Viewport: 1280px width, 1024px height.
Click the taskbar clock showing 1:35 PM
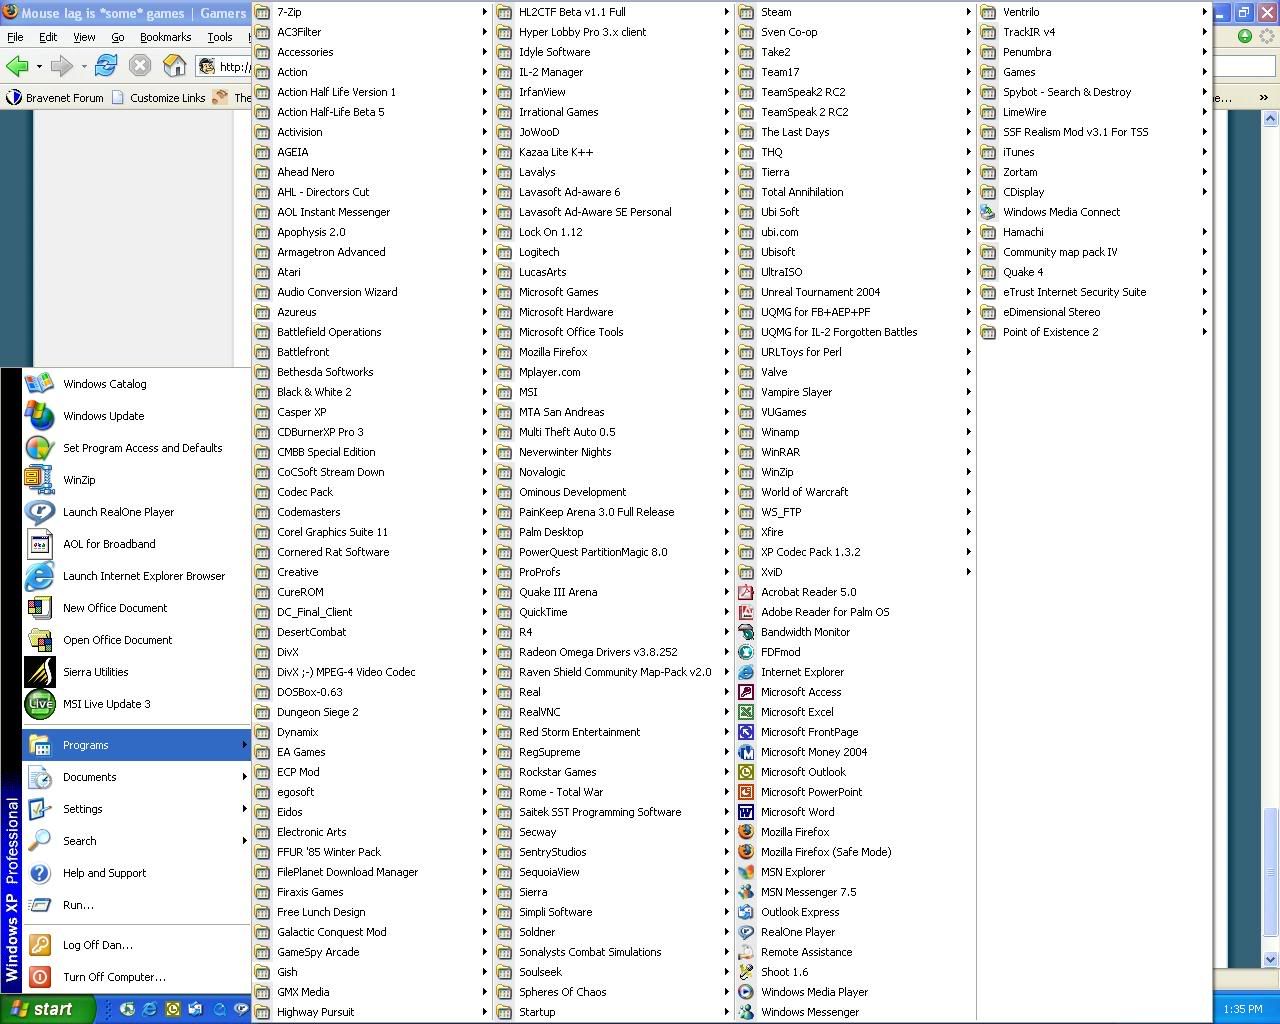tap(1242, 1010)
